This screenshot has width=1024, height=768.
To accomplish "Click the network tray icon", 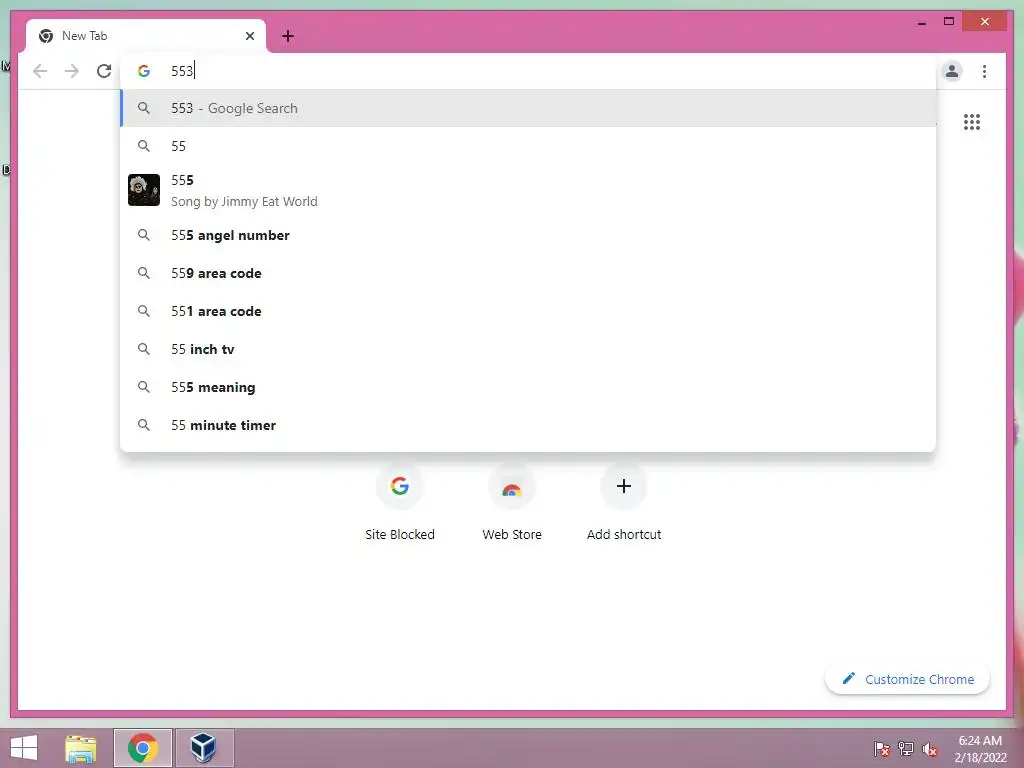I will (906, 748).
